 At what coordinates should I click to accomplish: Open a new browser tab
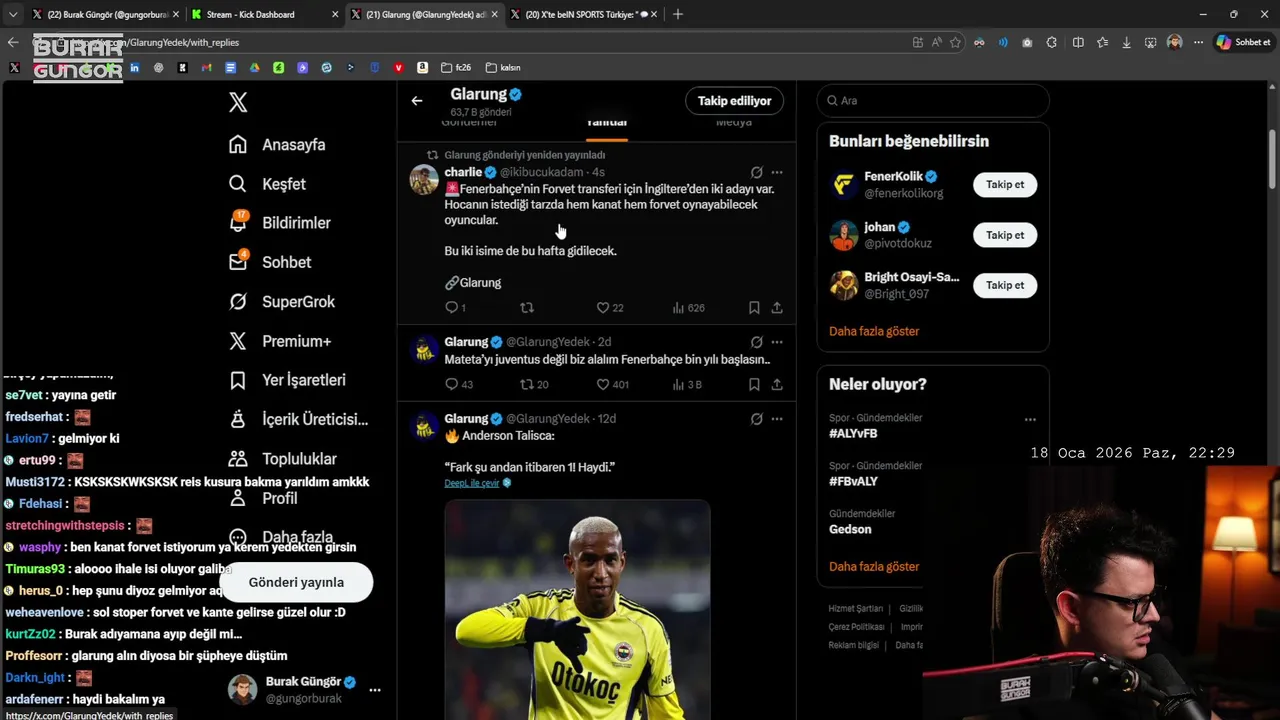pyautogui.click(x=678, y=14)
